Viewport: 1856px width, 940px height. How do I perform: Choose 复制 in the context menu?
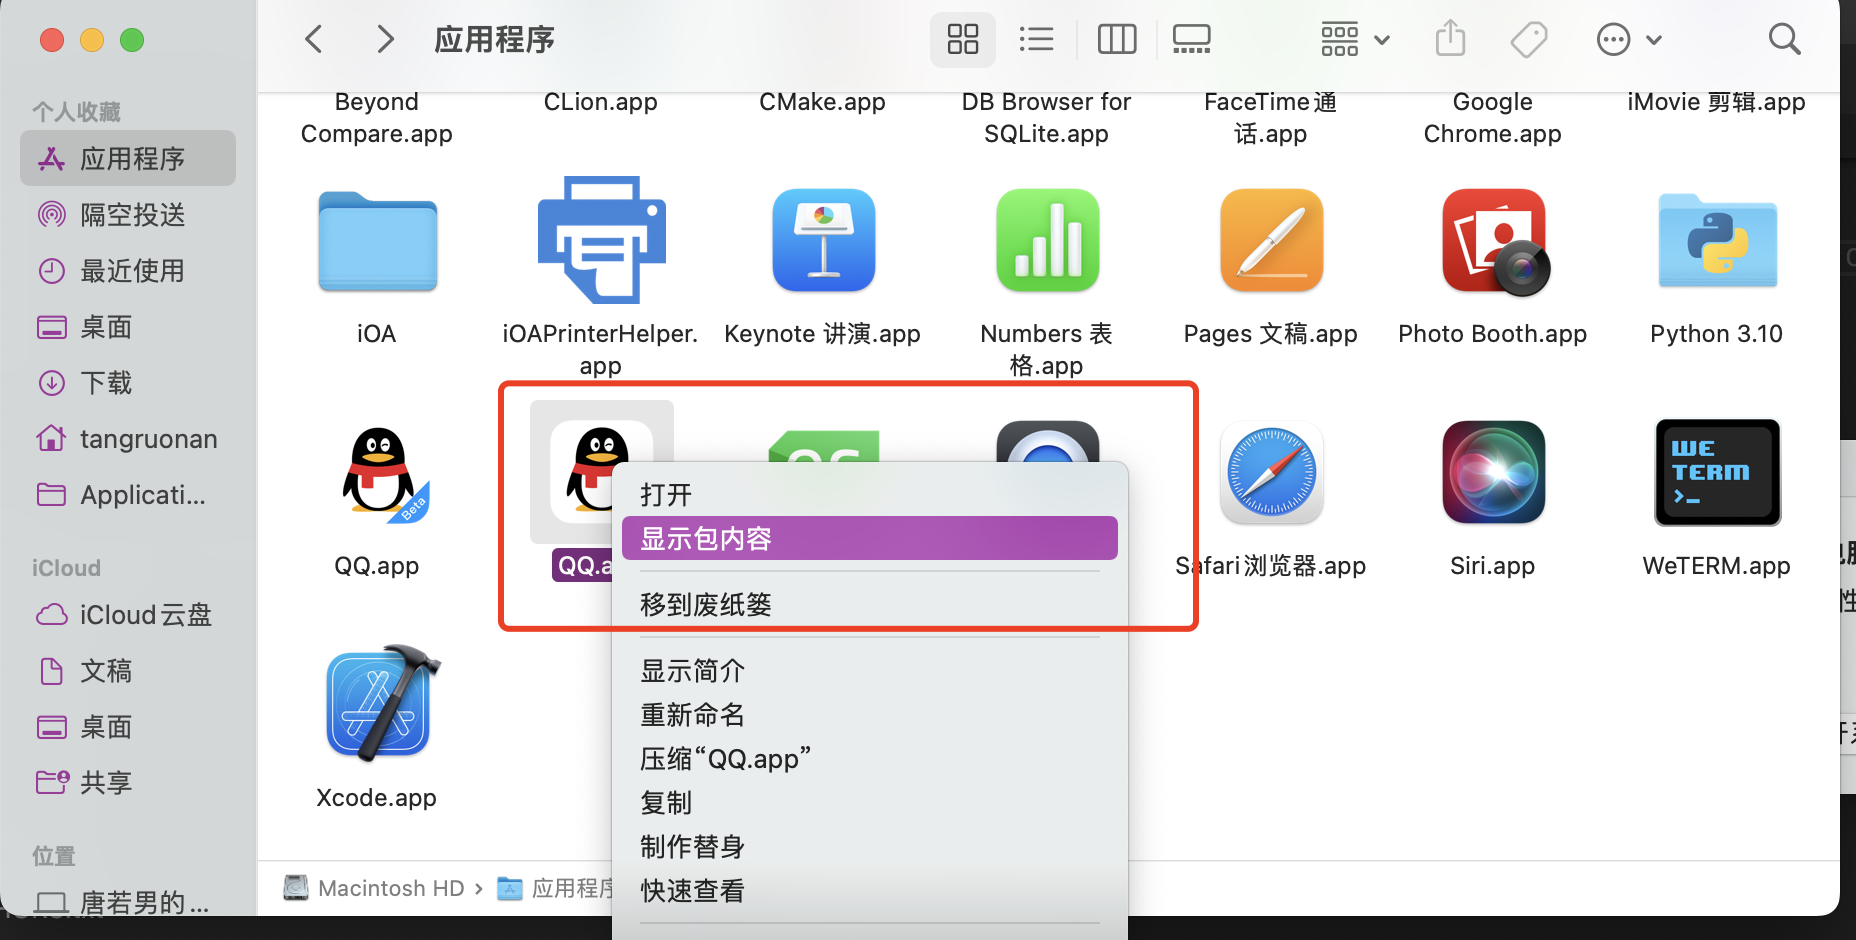click(x=870, y=802)
